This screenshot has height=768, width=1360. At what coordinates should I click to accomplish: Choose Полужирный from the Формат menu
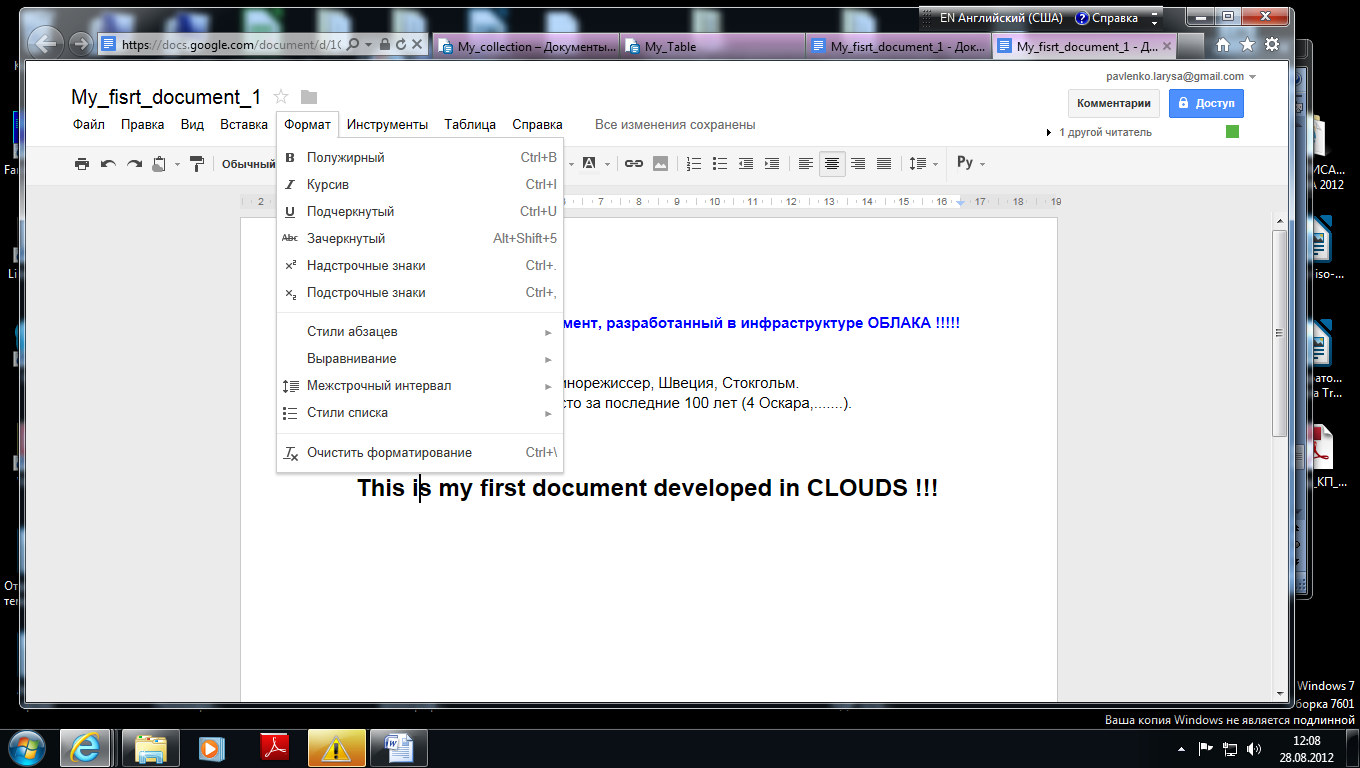click(x=420, y=158)
